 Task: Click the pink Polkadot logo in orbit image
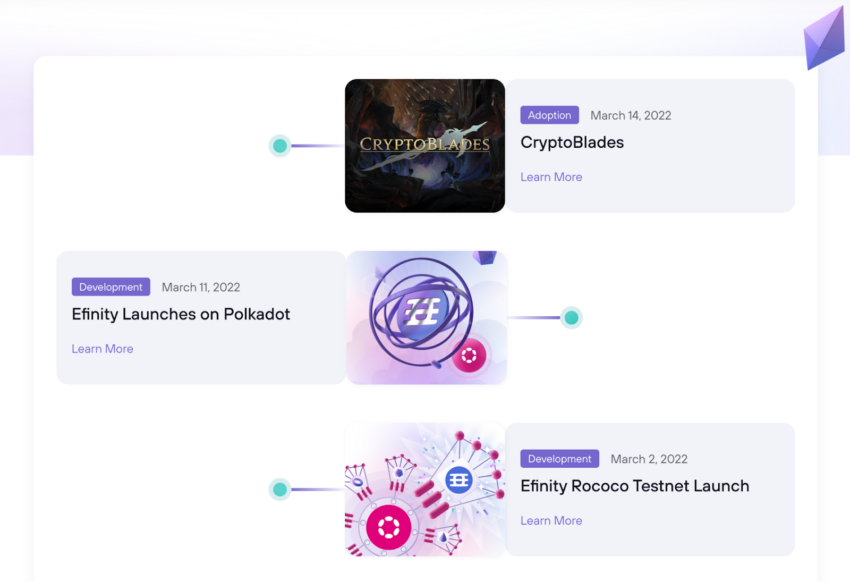click(x=469, y=355)
